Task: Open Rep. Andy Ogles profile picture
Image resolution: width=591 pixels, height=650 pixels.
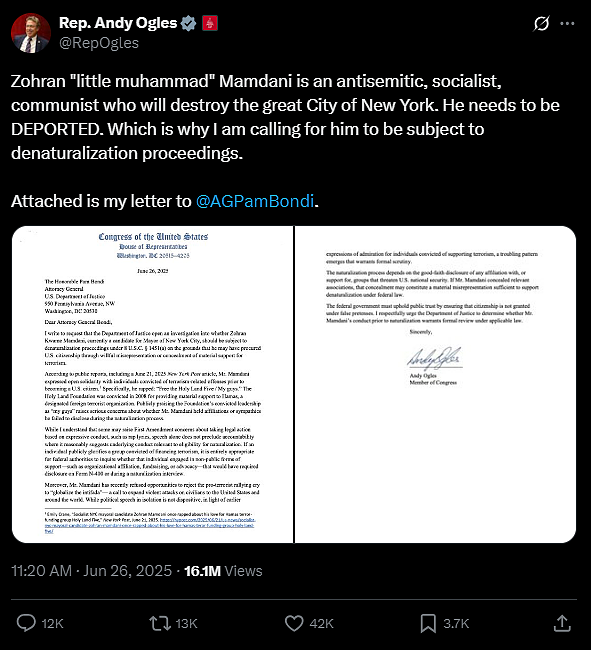Action: (31, 33)
